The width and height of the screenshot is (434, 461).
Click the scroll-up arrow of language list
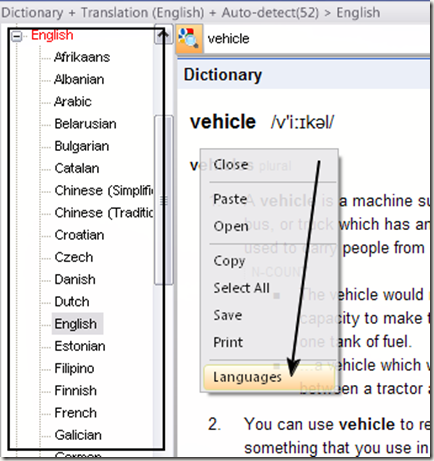coord(163,34)
